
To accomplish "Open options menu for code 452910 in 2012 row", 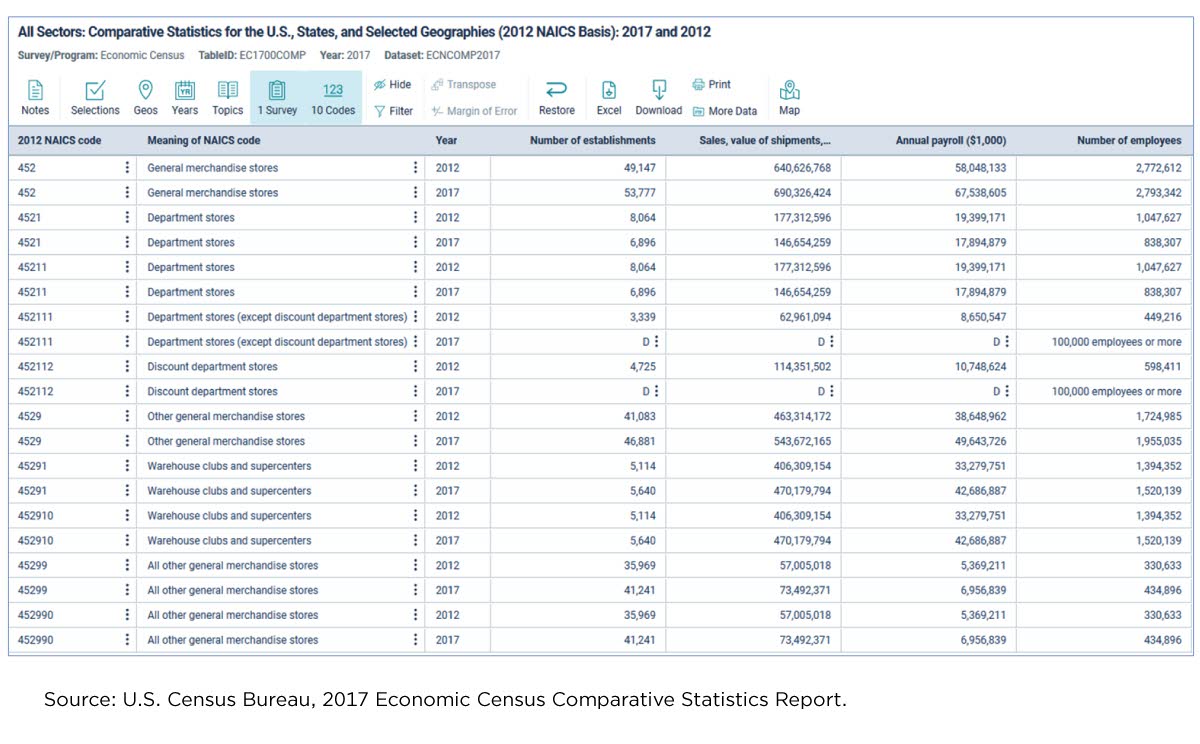I will click(127, 515).
